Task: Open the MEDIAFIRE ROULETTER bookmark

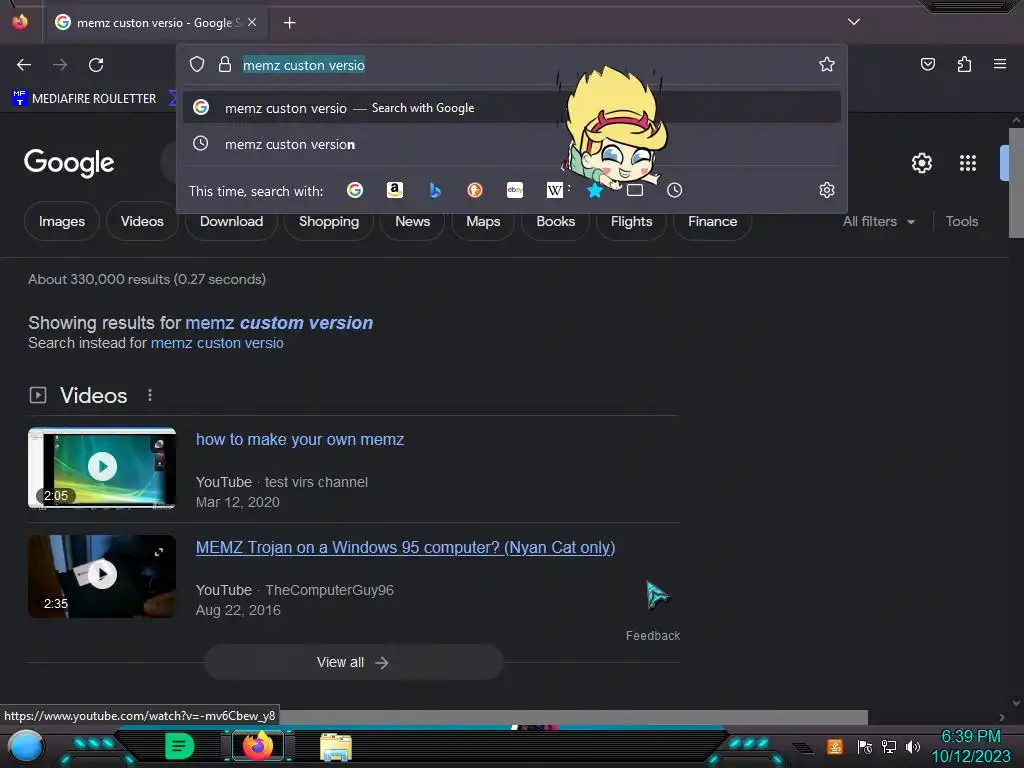Action: [x=84, y=99]
